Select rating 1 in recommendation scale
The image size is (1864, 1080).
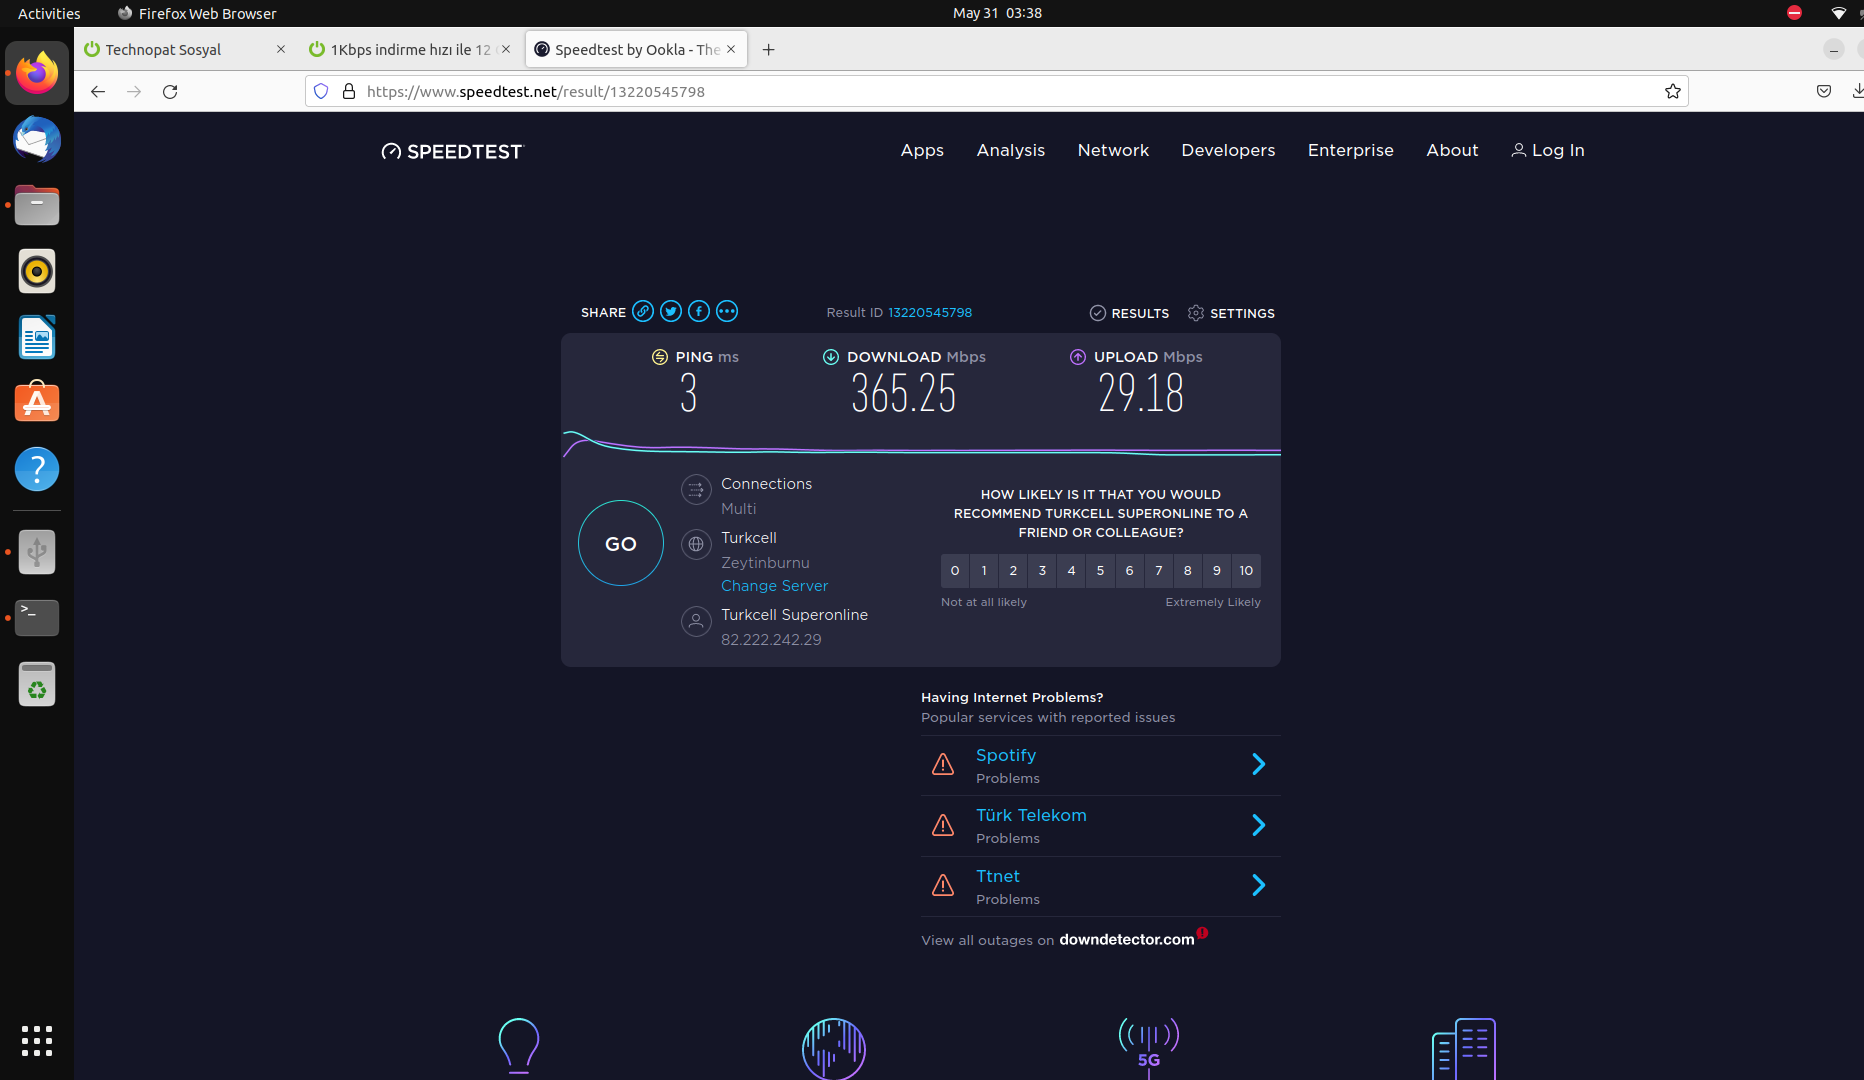(984, 571)
